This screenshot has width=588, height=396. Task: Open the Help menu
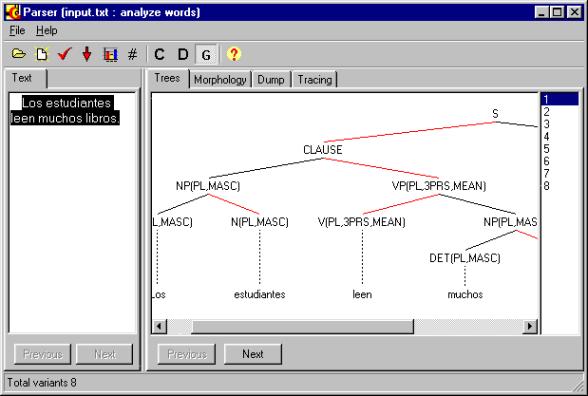[x=47, y=30]
